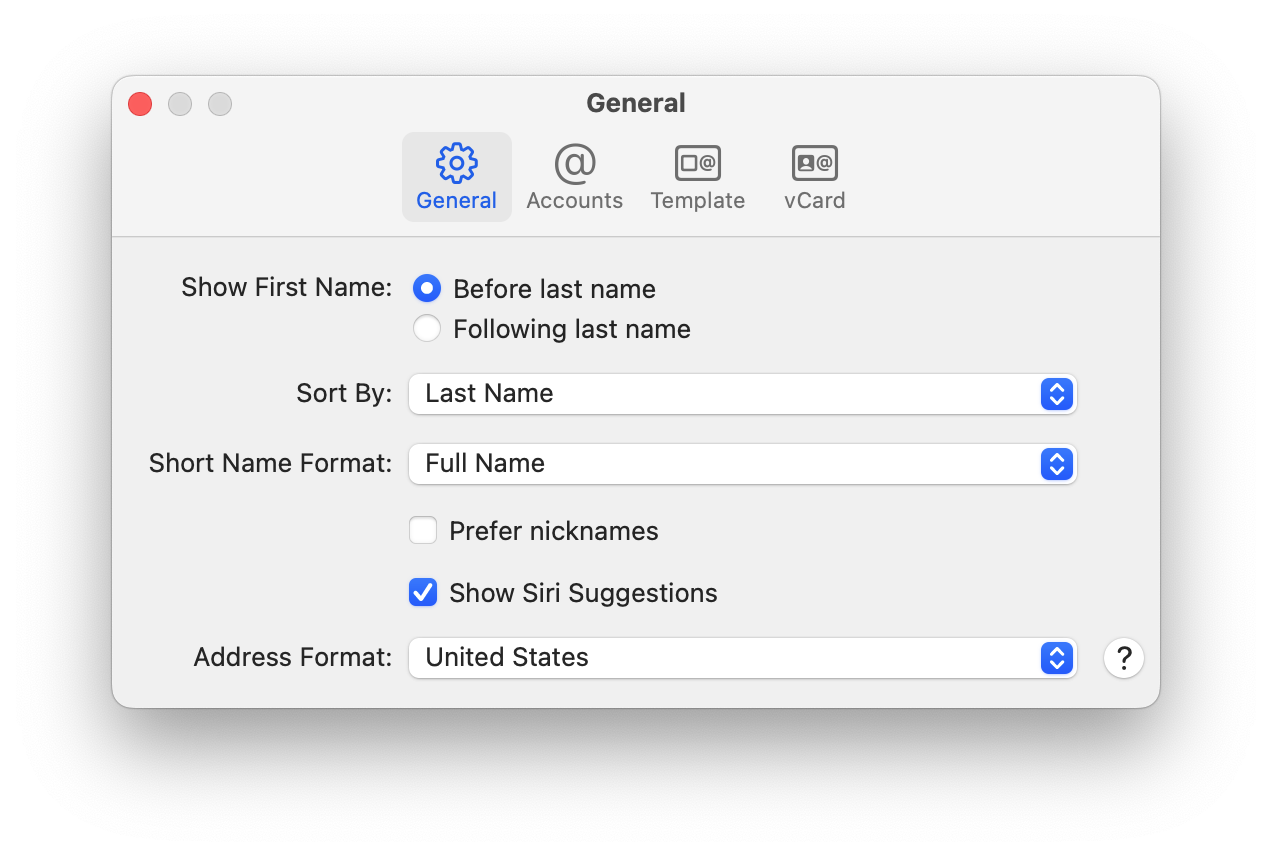Click the vCard icon
The width and height of the screenshot is (1272, 856).
tap(814, 162)
